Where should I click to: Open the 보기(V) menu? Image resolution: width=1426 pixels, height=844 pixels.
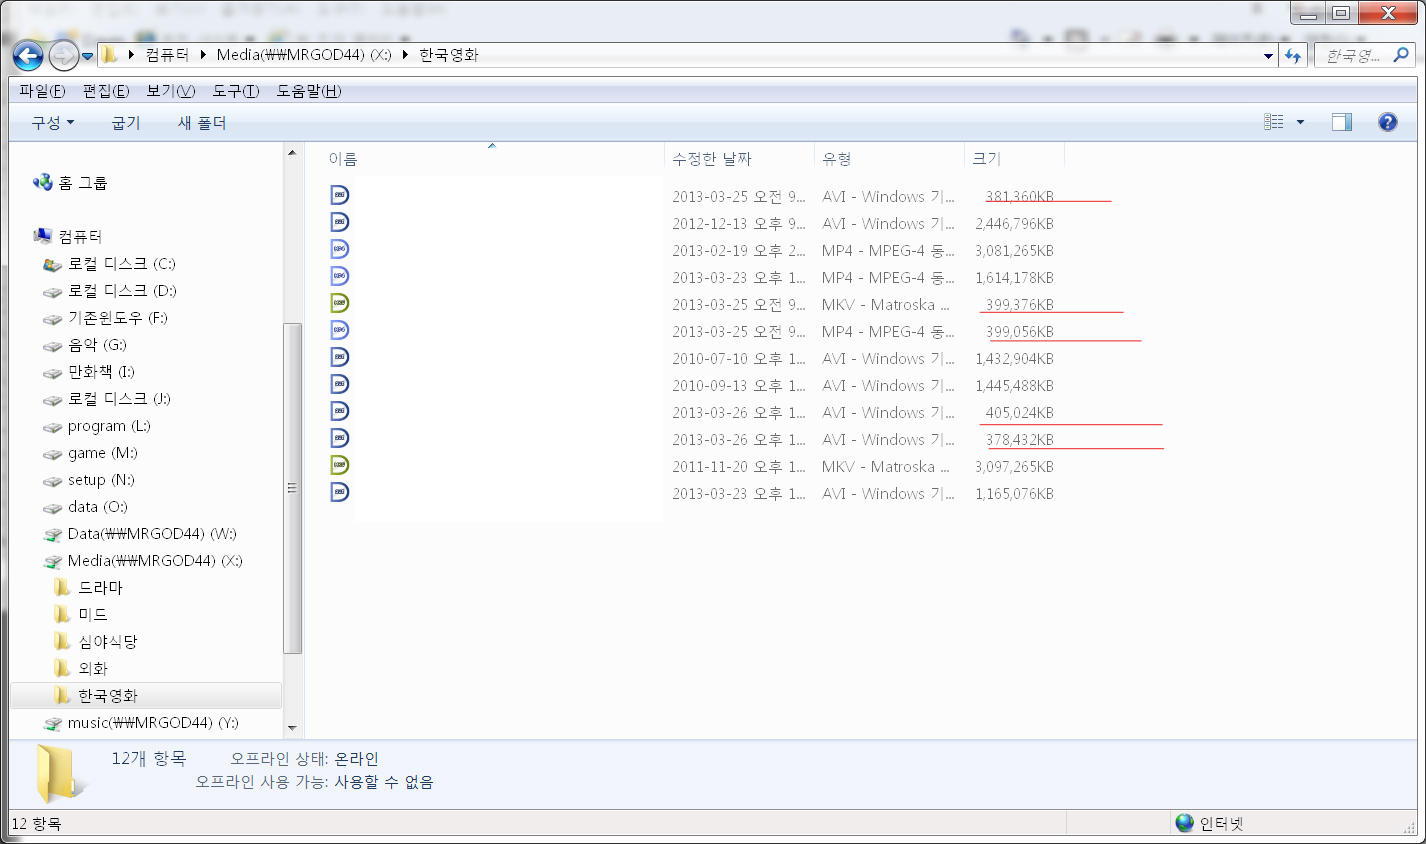[x=170, y=91]
